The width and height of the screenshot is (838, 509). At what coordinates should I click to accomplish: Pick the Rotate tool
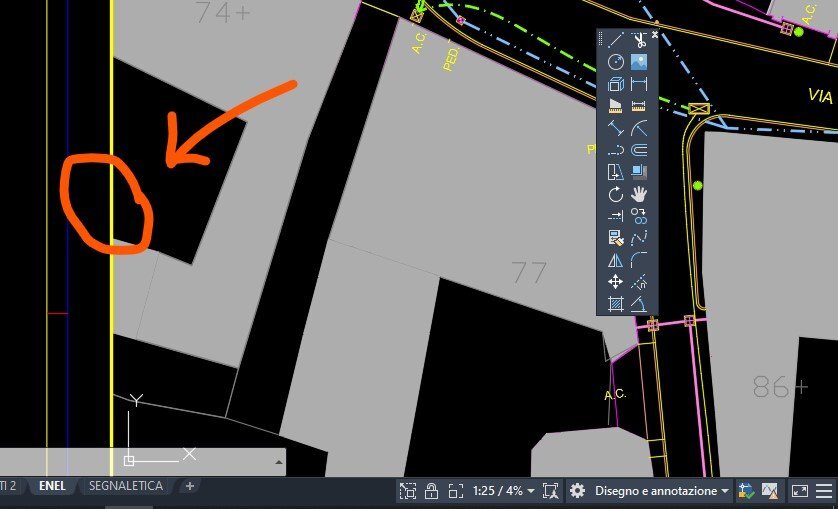[x=616, y=194]
